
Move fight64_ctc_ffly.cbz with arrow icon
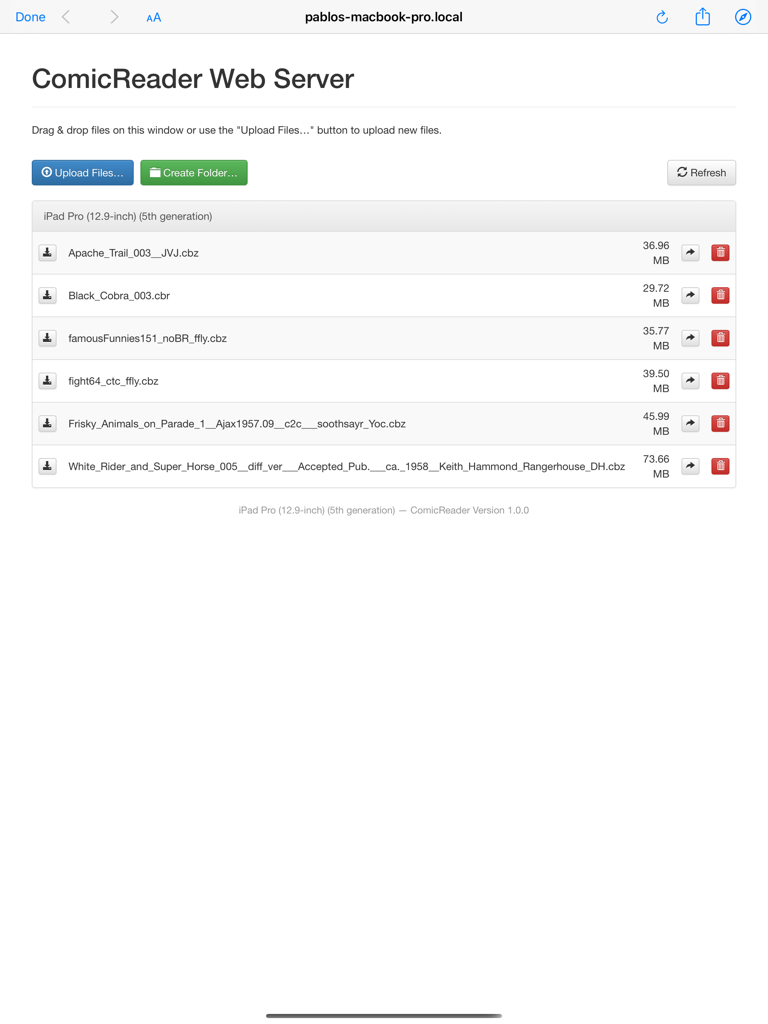click(x=690, y=381)
